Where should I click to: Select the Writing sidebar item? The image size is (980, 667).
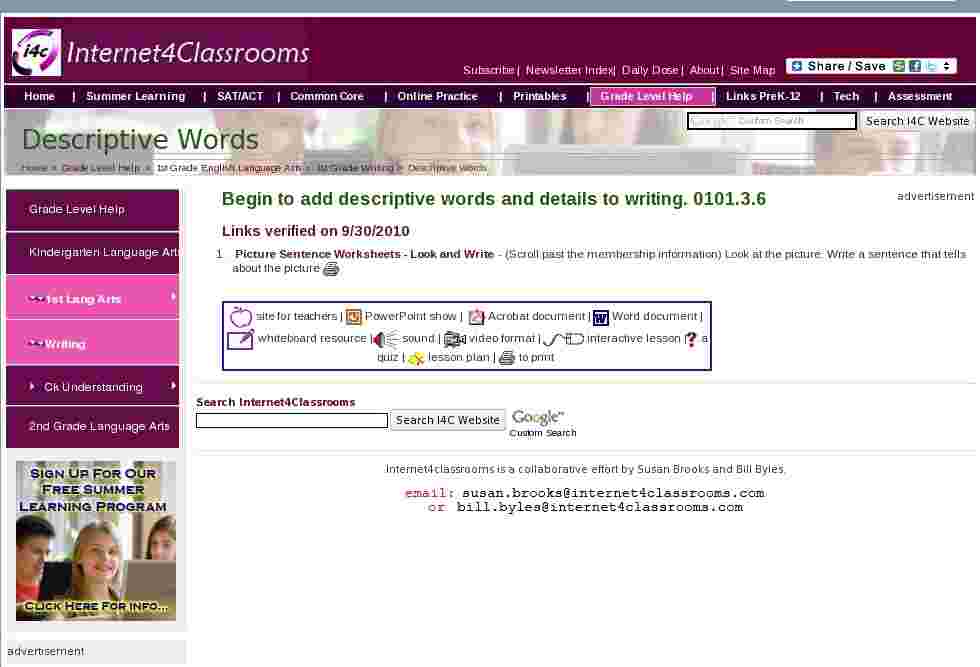click(92, 343)
